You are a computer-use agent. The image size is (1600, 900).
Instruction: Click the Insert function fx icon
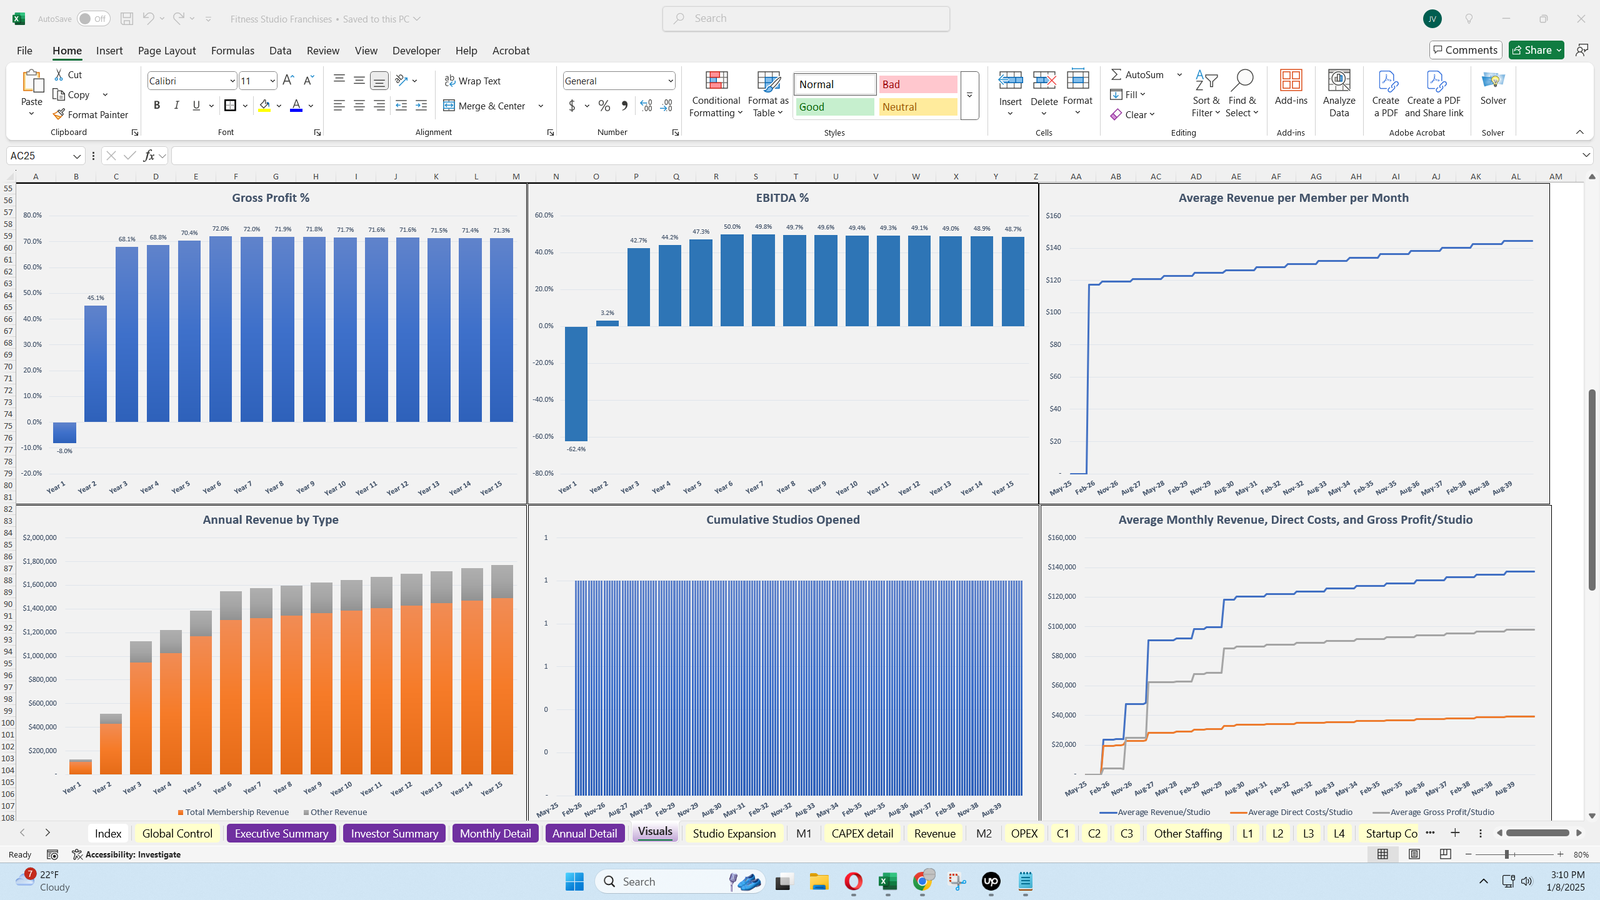(x=149, y=156)
